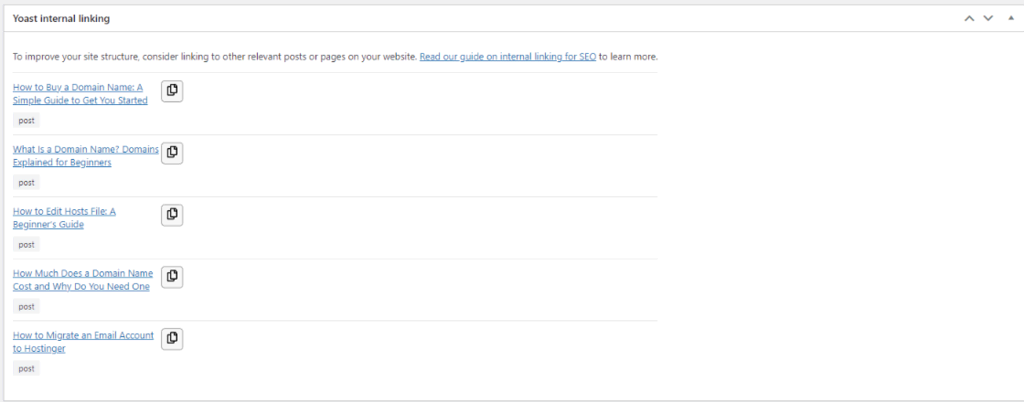This screenshot has width=1024, height=402.
Task: Move Yoast internal linking panel up
Action: pyautogui.click(x=968, y=18)
